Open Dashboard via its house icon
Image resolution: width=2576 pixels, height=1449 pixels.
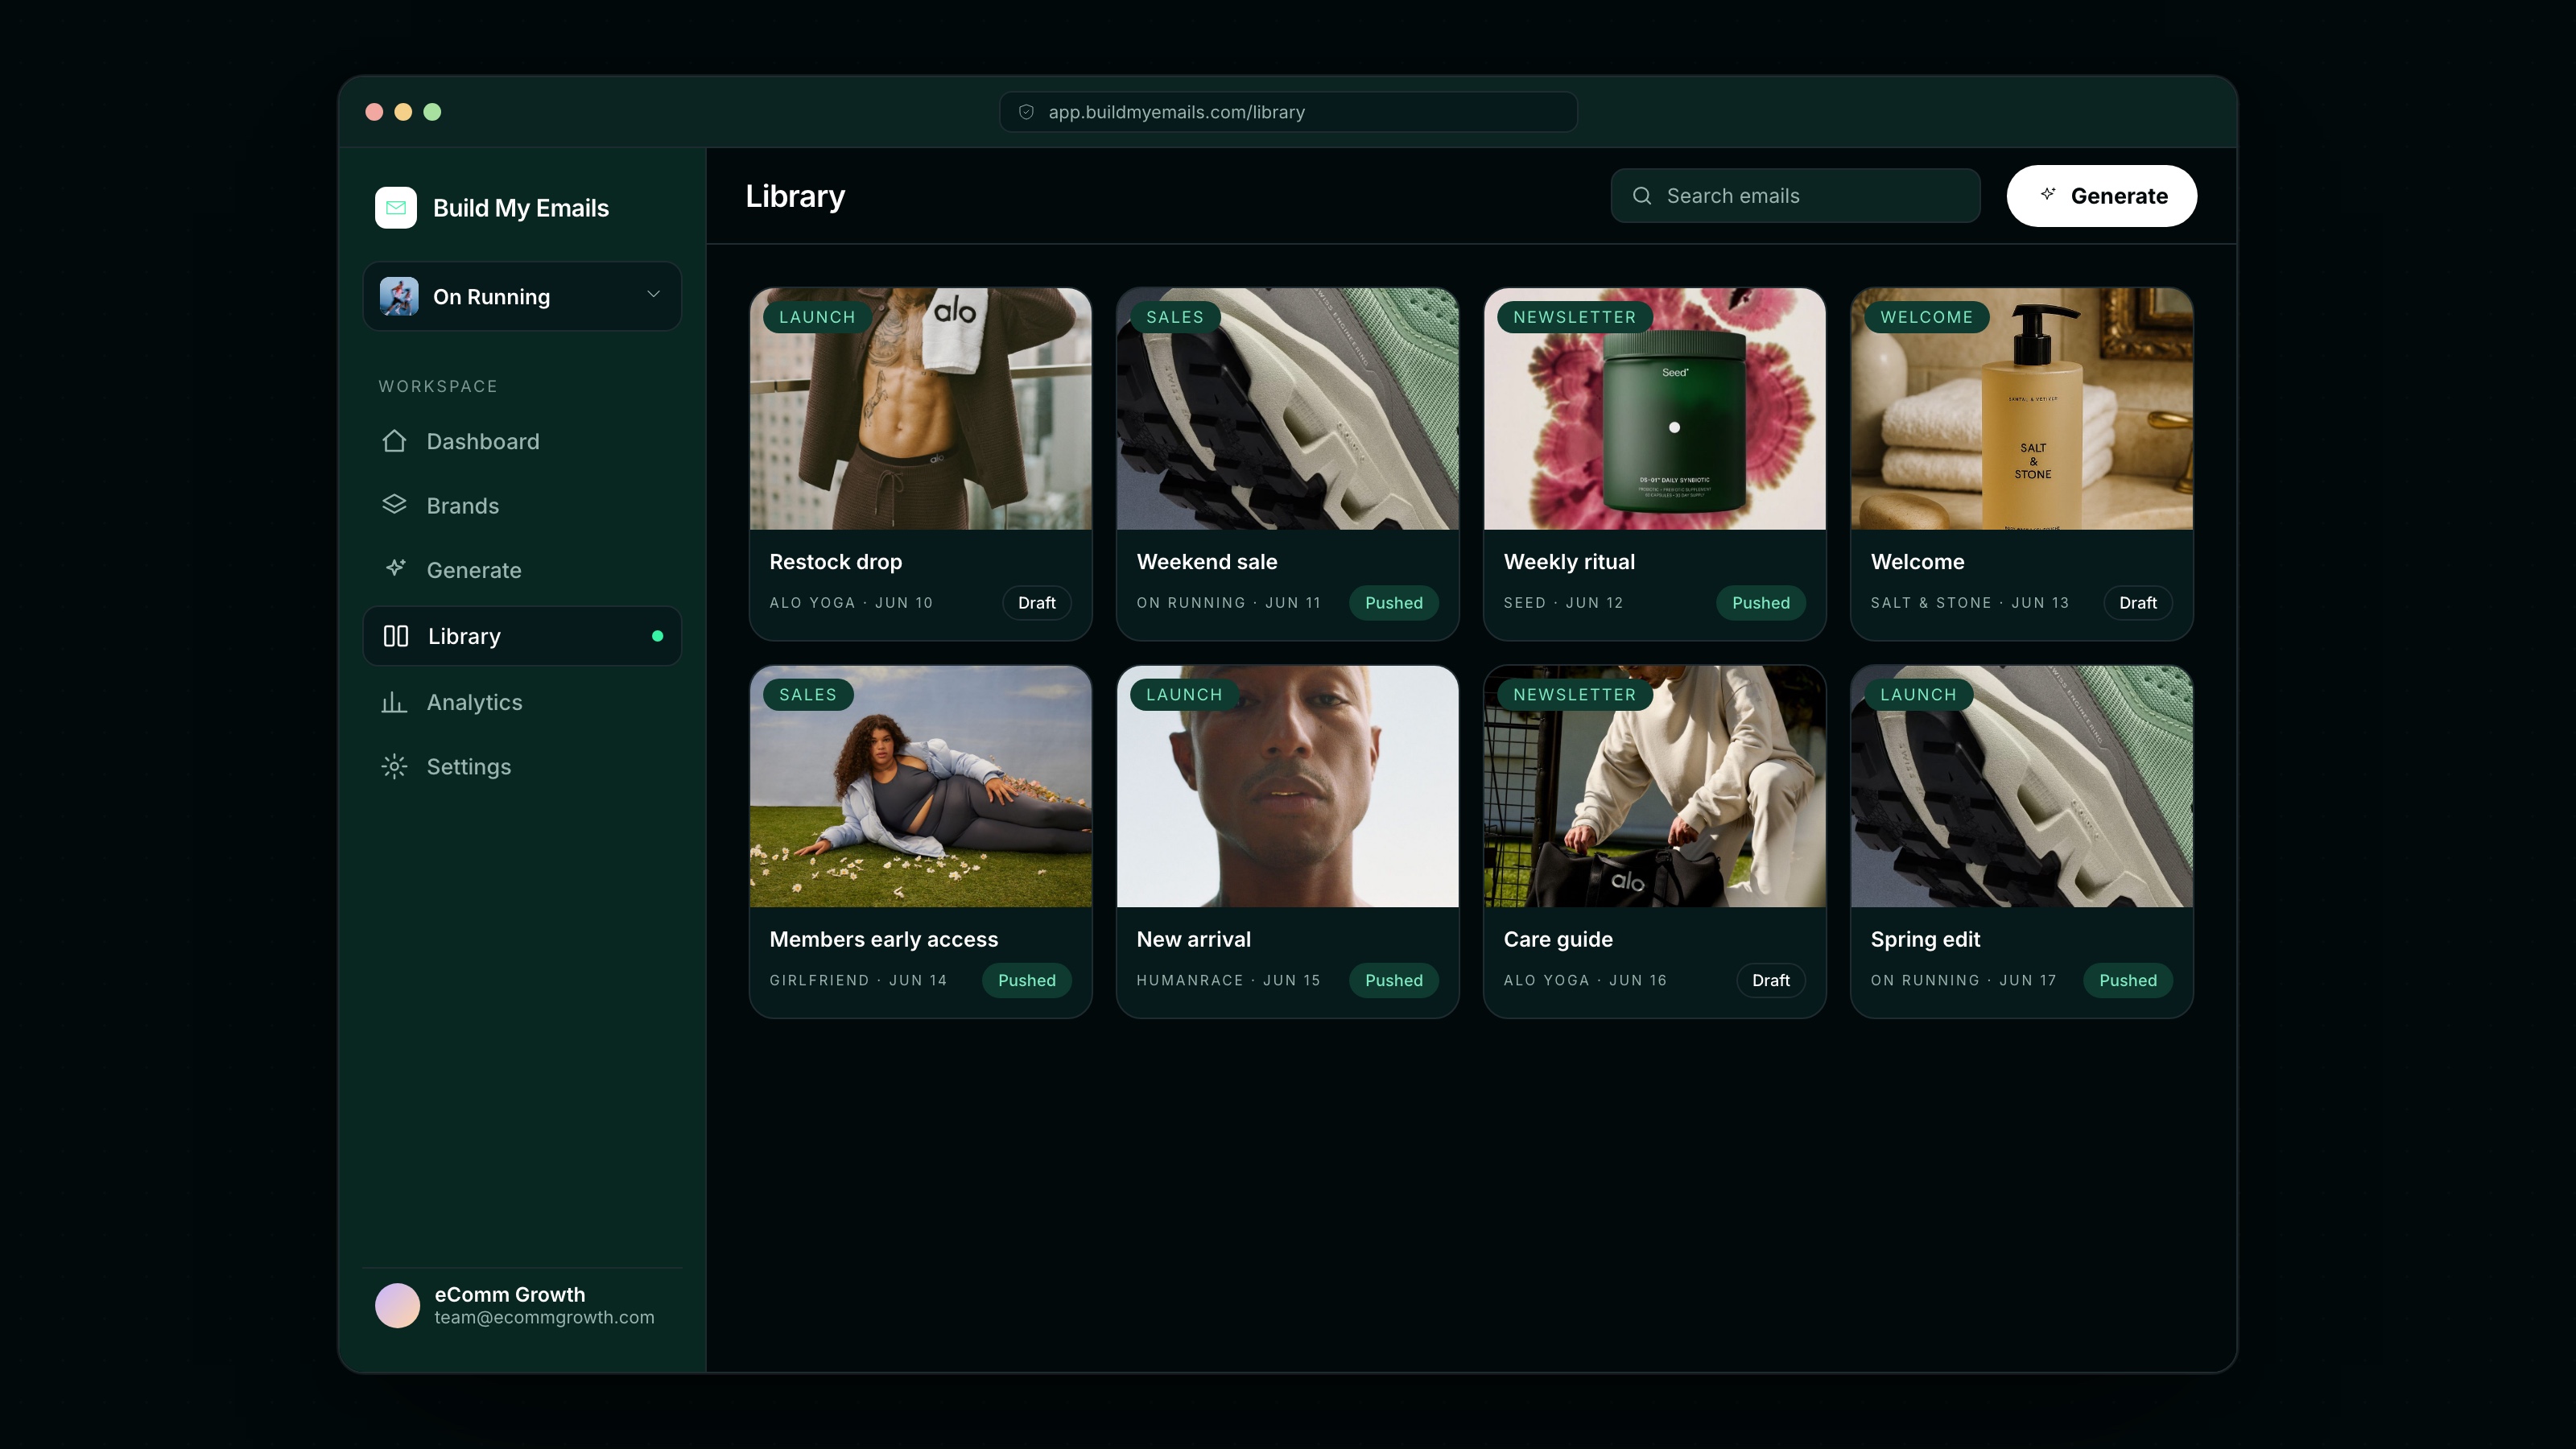point(394,441)
